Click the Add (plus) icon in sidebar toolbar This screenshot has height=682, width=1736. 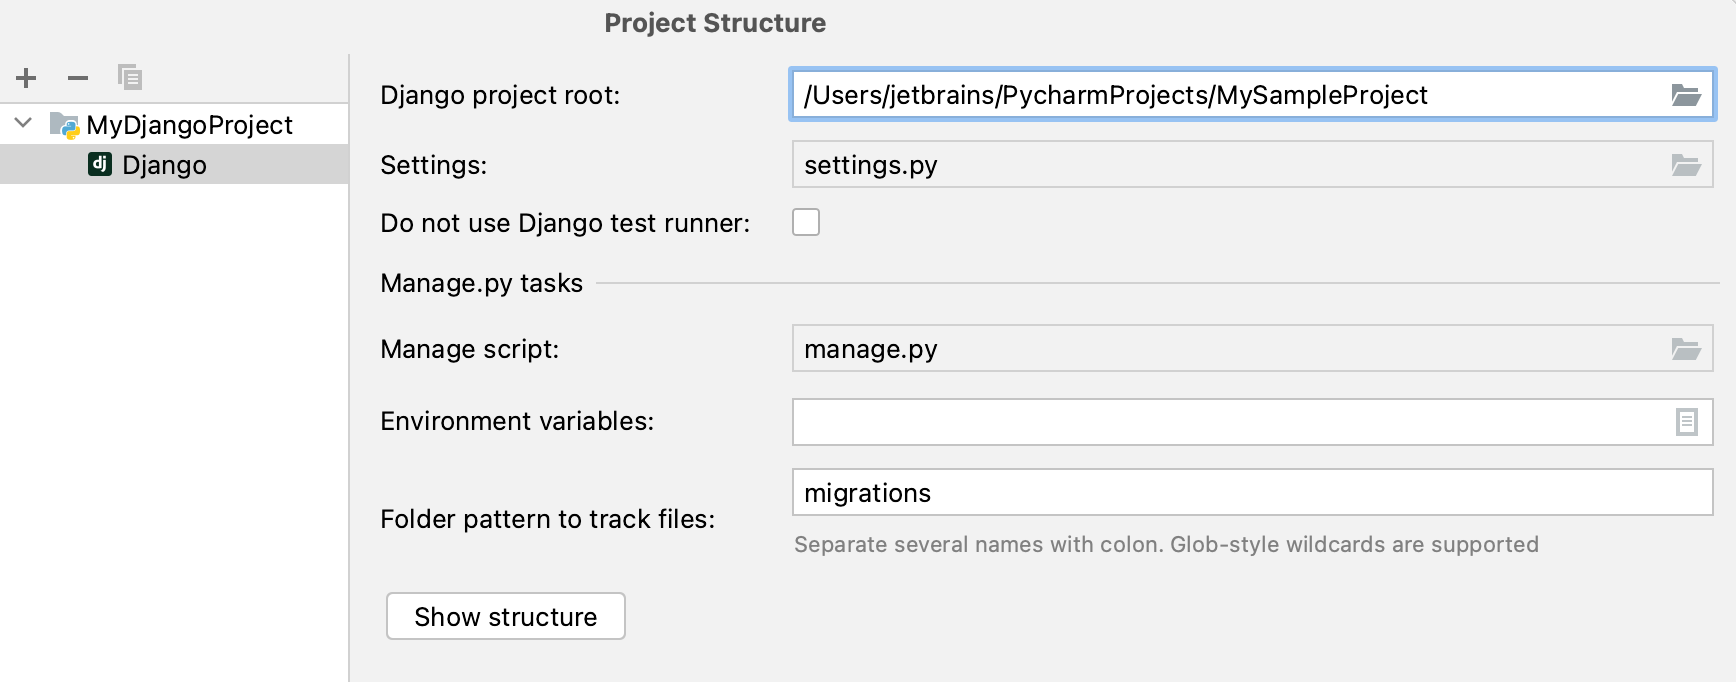click(26, 78)
